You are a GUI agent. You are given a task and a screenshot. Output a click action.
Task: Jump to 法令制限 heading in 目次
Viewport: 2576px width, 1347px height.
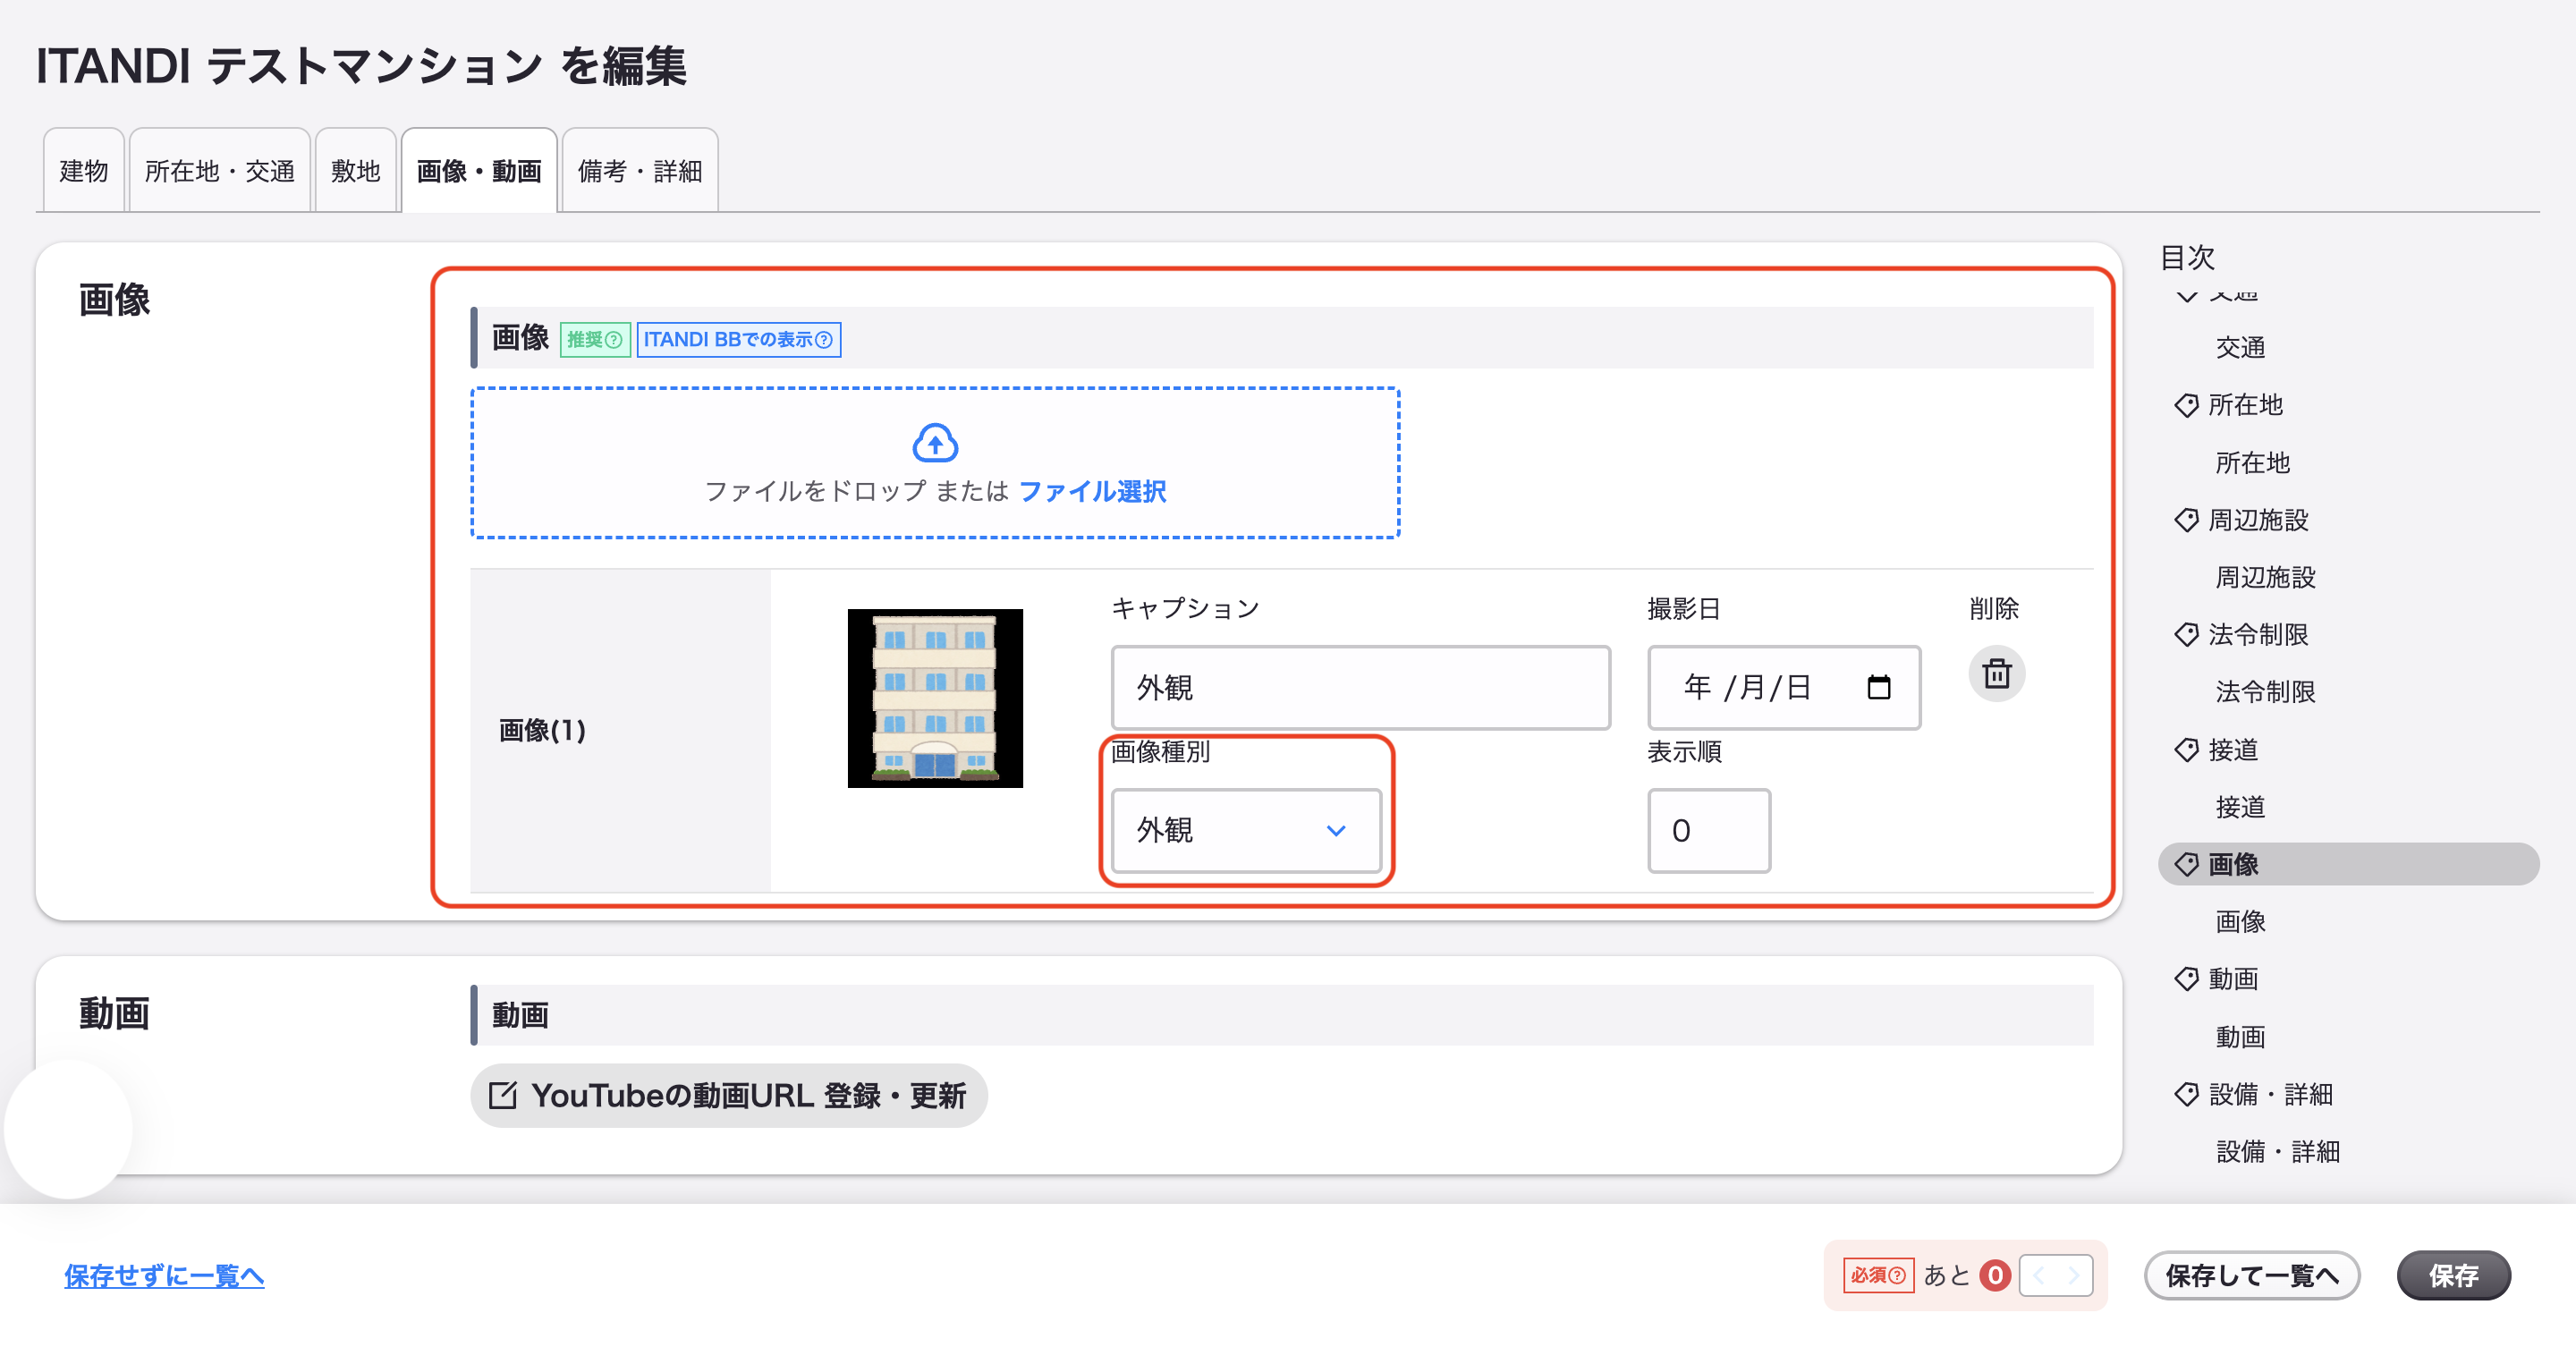[2258, 635]
